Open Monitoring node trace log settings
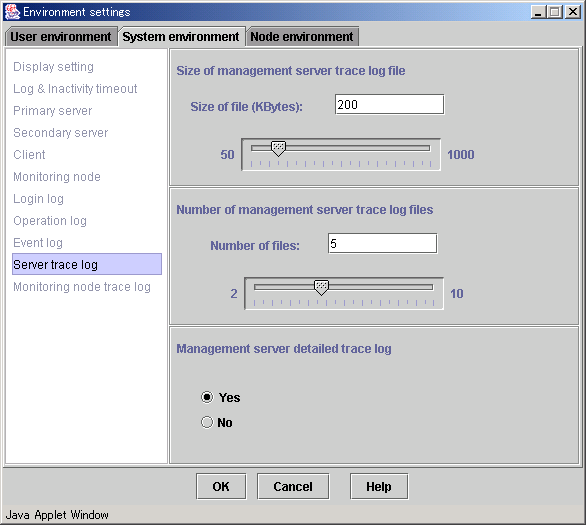The image size is (586, 525). (82, 287)
